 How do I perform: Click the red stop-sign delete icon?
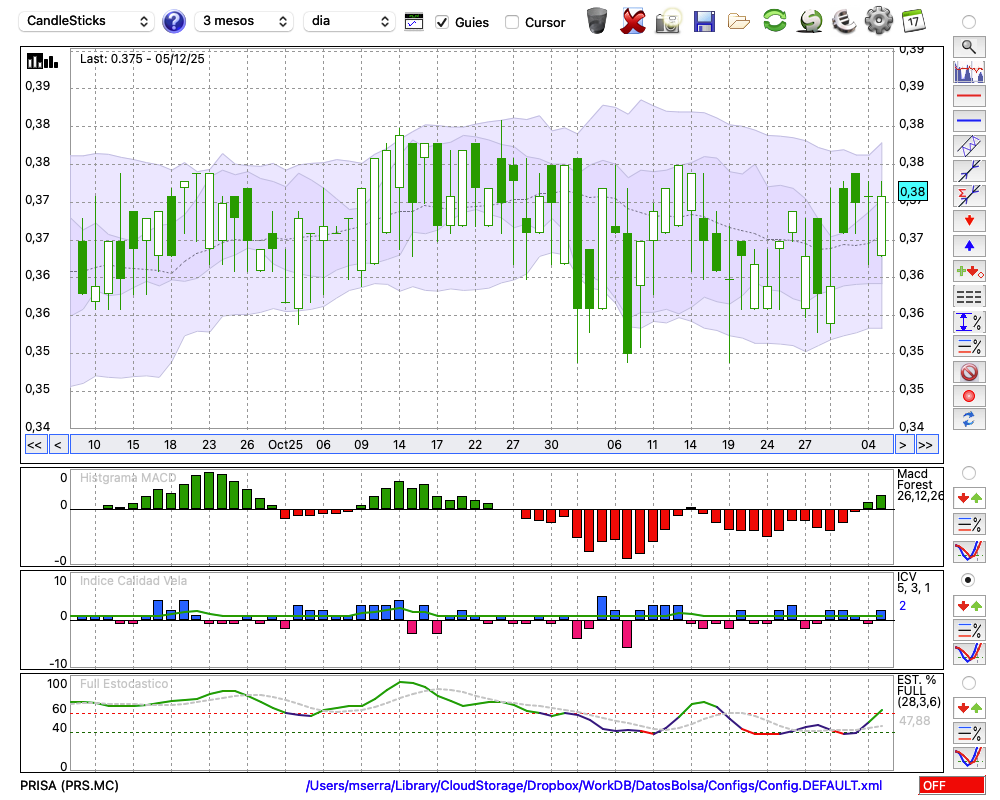coord(968,372)
